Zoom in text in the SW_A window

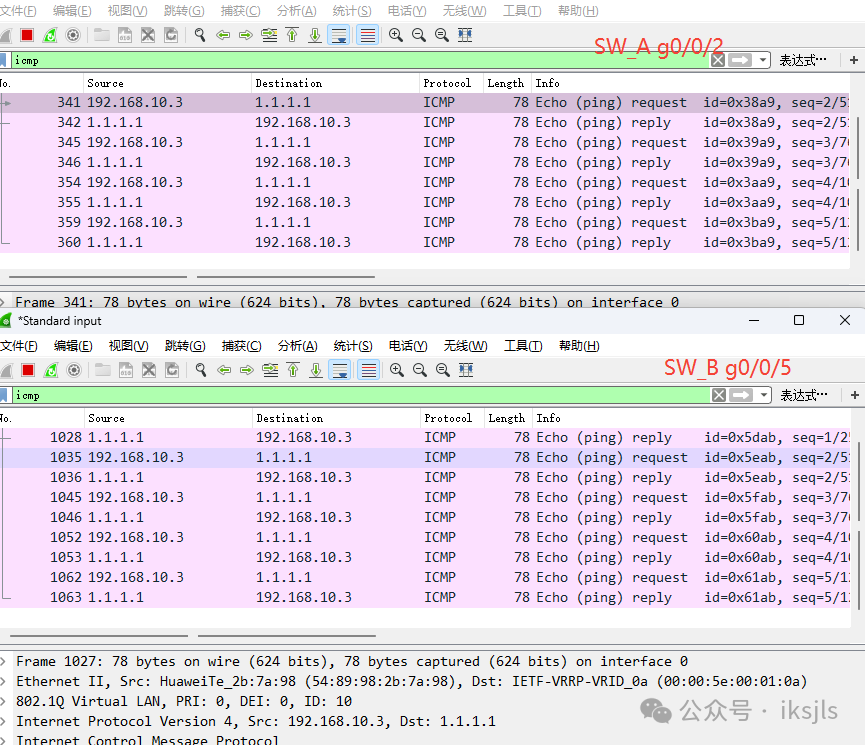pyautogui.click(x=396, y=35)
